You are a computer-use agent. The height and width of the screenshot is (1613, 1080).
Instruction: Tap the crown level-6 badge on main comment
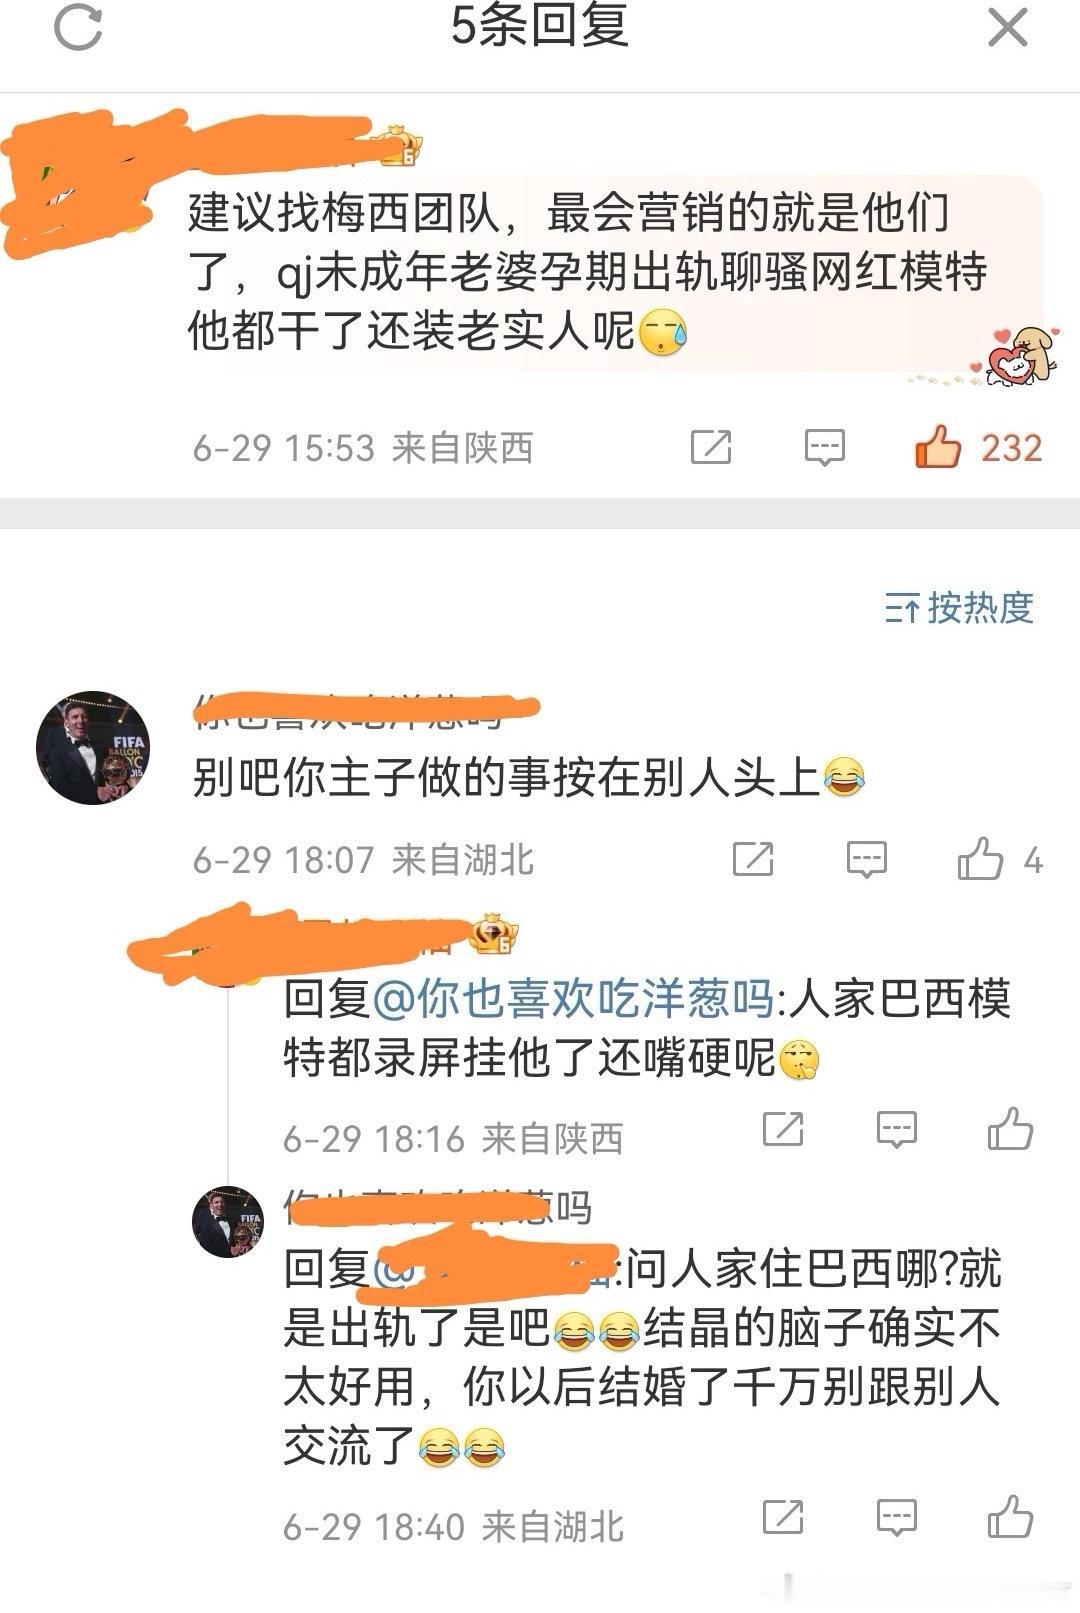tap(400, 145)
